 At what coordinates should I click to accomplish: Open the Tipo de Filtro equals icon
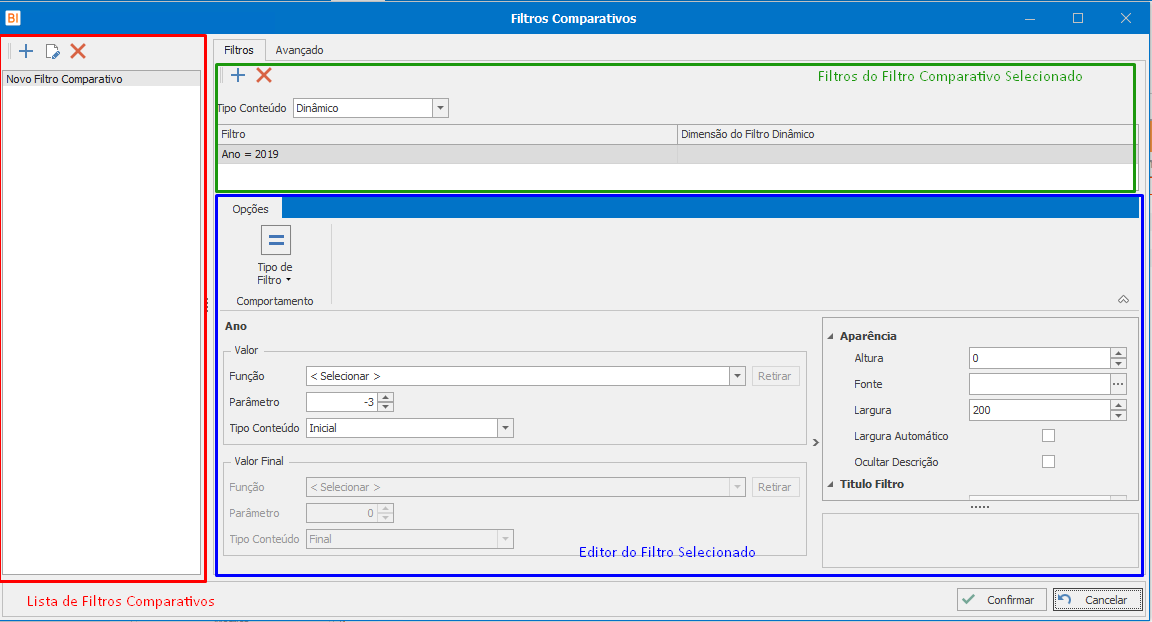pyautogui.click(x=276, y=240)
